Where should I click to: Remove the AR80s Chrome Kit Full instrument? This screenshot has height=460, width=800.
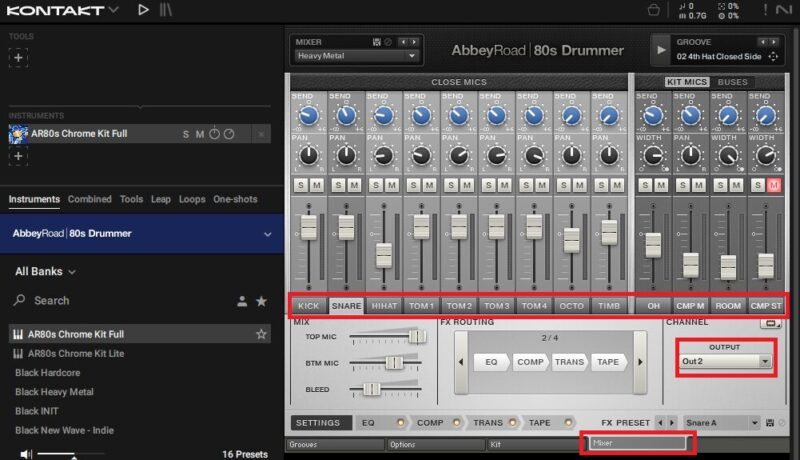pyautogui.click(x=261, y=134)
